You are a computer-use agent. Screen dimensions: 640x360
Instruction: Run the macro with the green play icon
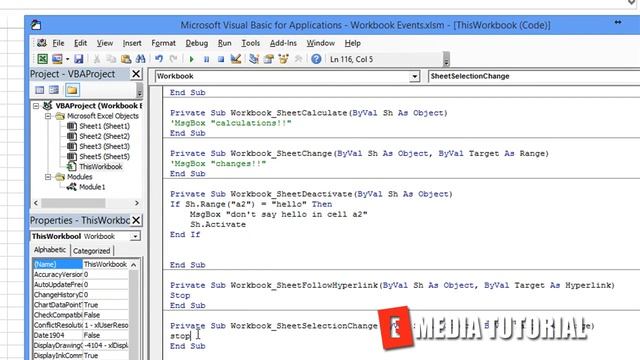click(191, 59)
